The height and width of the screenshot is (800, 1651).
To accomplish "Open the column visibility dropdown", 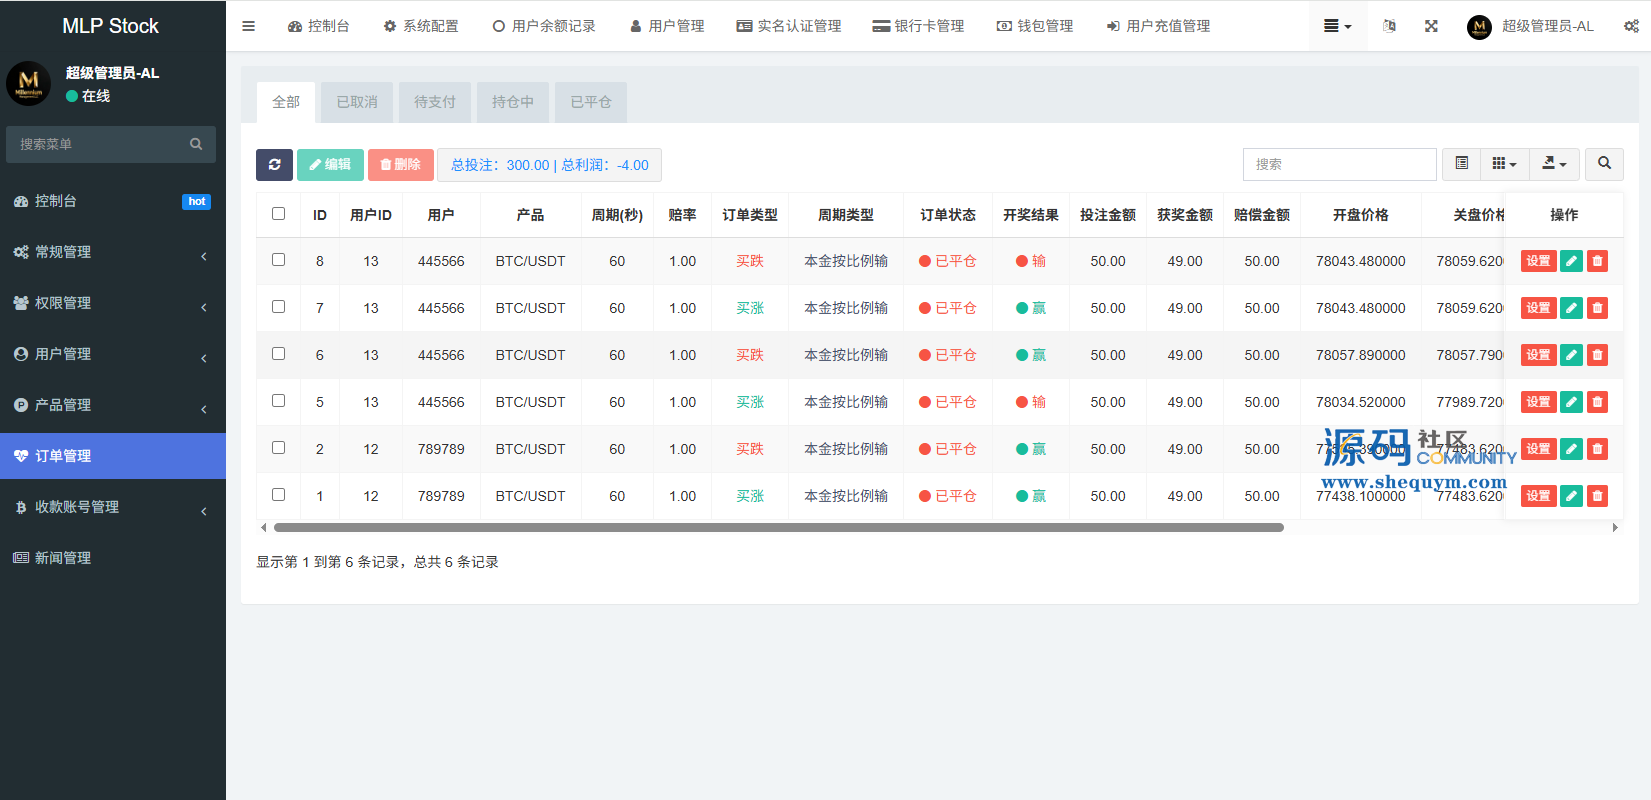I will click(1504, 164).
